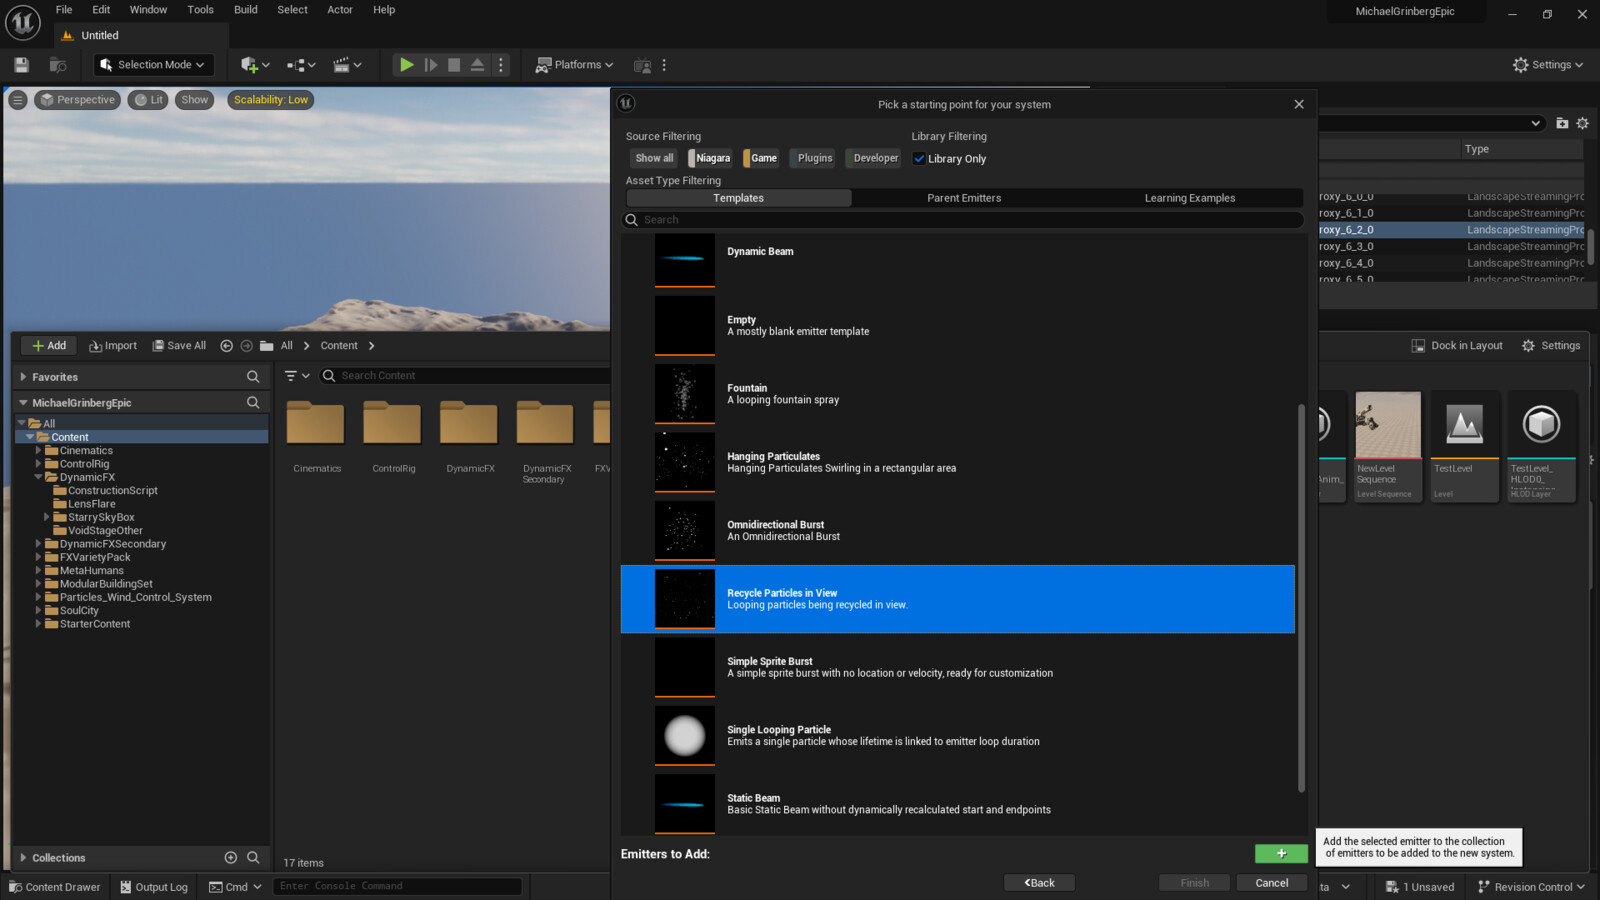This screenshot has height=900, width=1600.
Task: Click the Search Content input field
Action: coord(465,376)
